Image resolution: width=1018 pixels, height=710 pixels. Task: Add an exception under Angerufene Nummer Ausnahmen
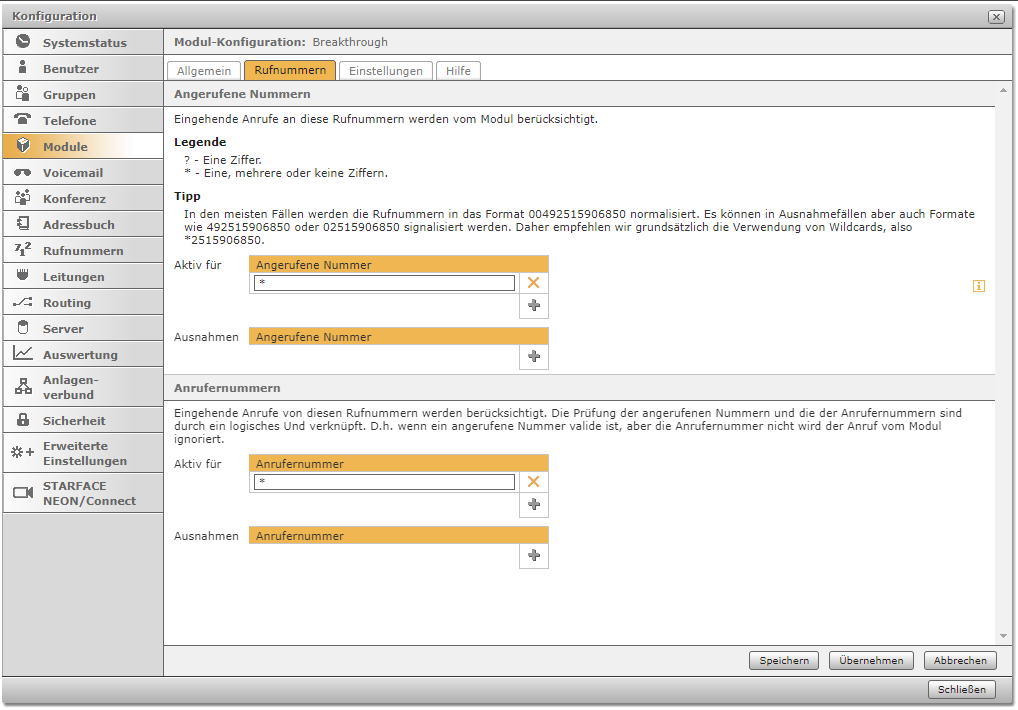tap(533, 357)
